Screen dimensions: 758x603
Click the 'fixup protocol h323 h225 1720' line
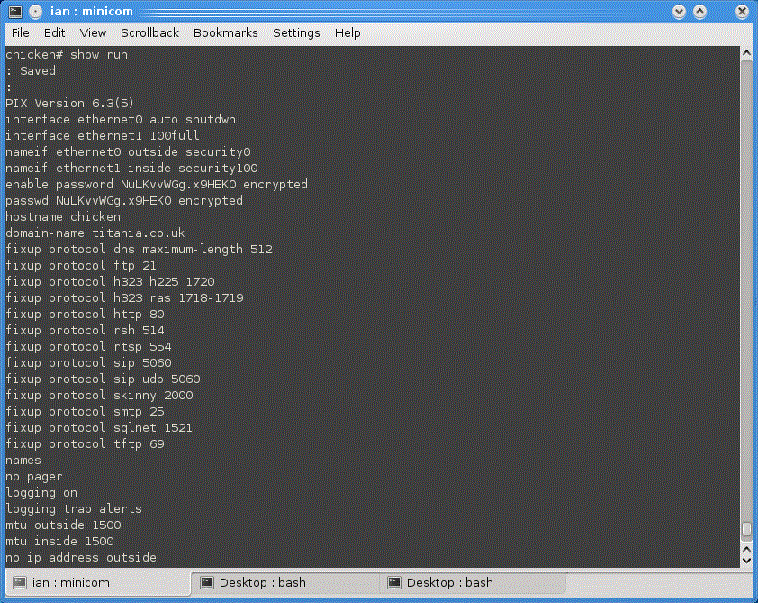[x=110, y=282]
